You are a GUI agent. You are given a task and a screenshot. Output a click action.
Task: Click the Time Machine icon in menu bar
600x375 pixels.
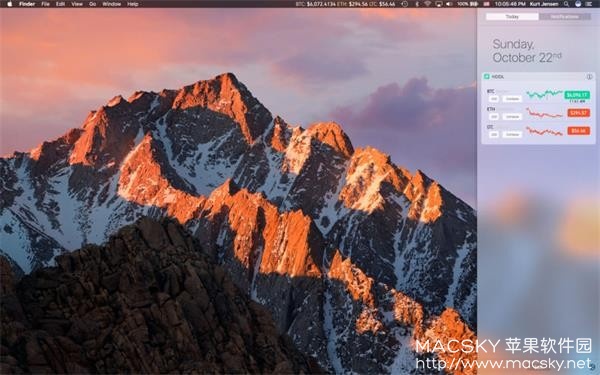[x=404, y=4]
